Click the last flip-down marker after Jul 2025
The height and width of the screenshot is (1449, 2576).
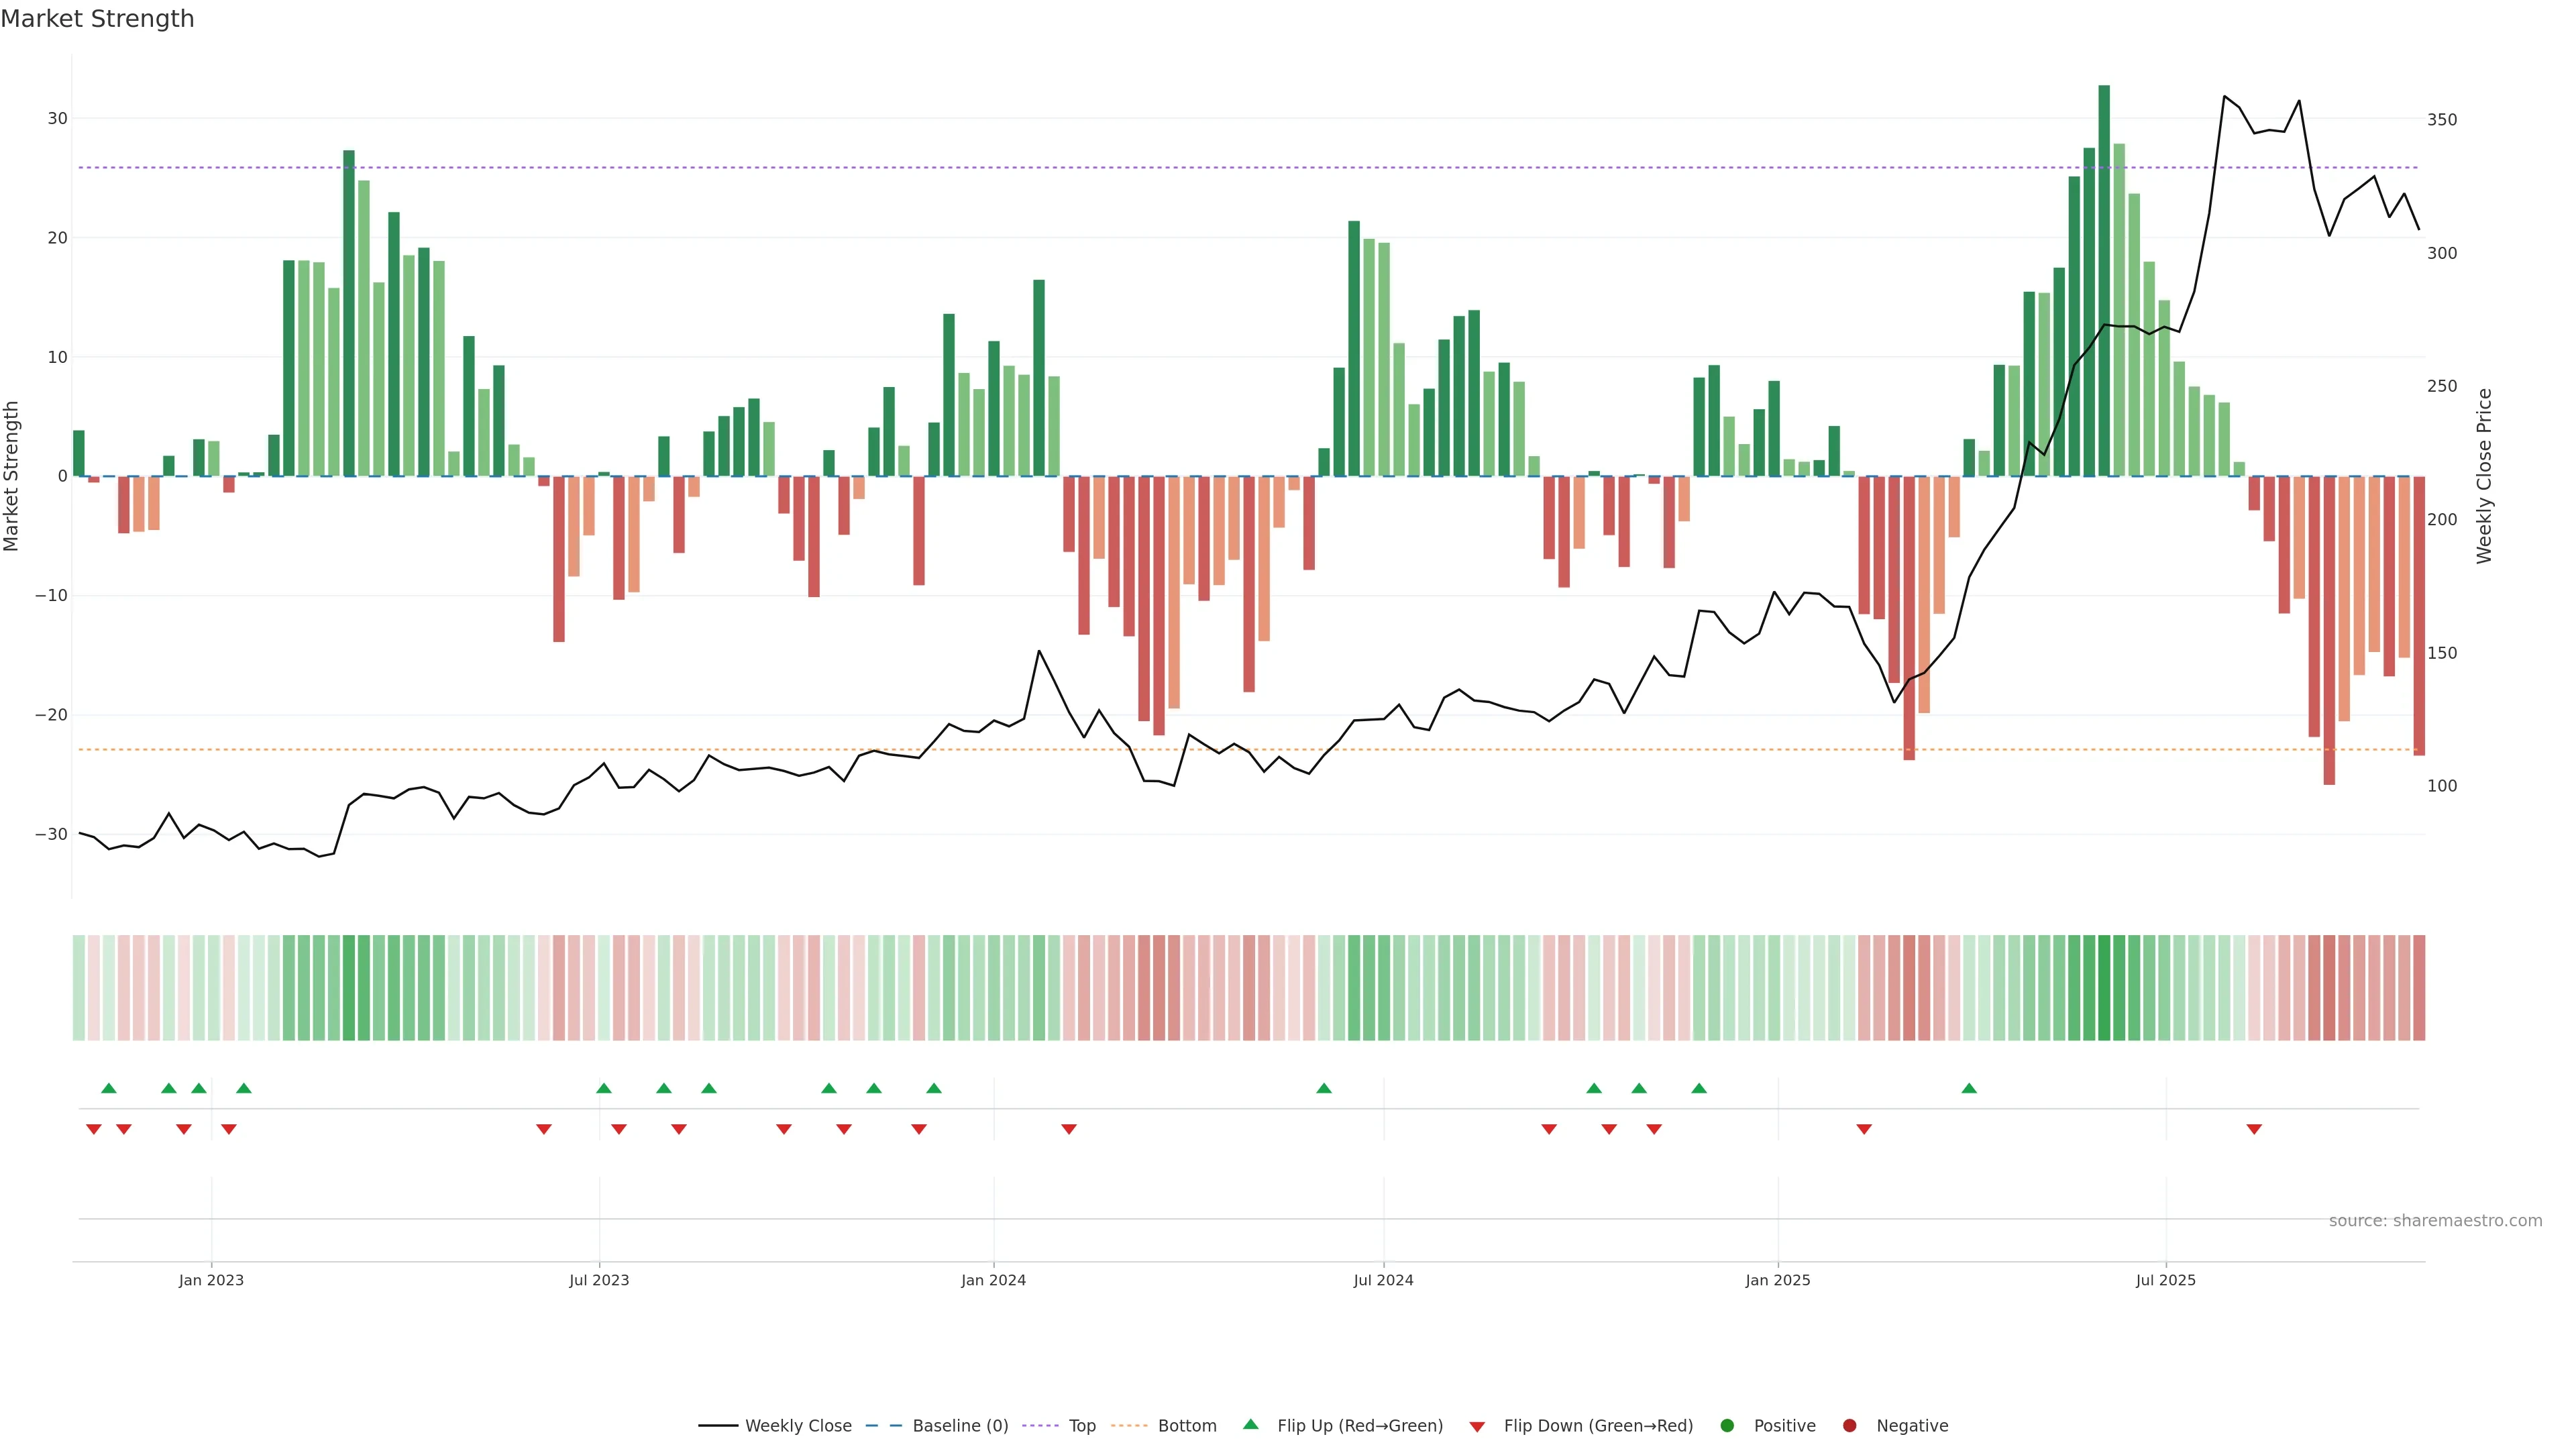click(x=2254, y=1129)
